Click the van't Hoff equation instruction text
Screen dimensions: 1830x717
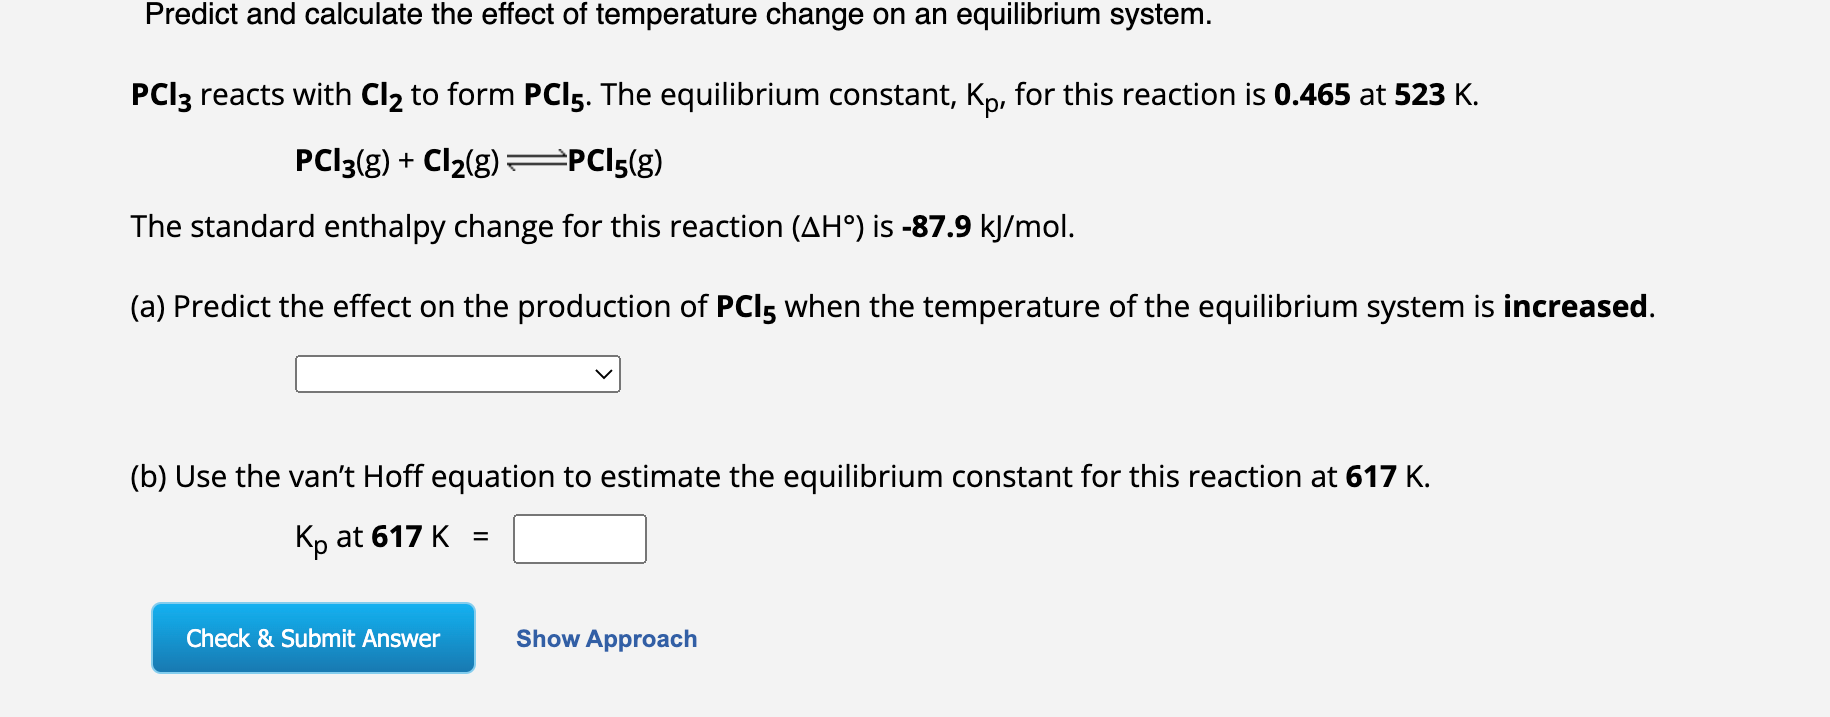coord(780,477)
